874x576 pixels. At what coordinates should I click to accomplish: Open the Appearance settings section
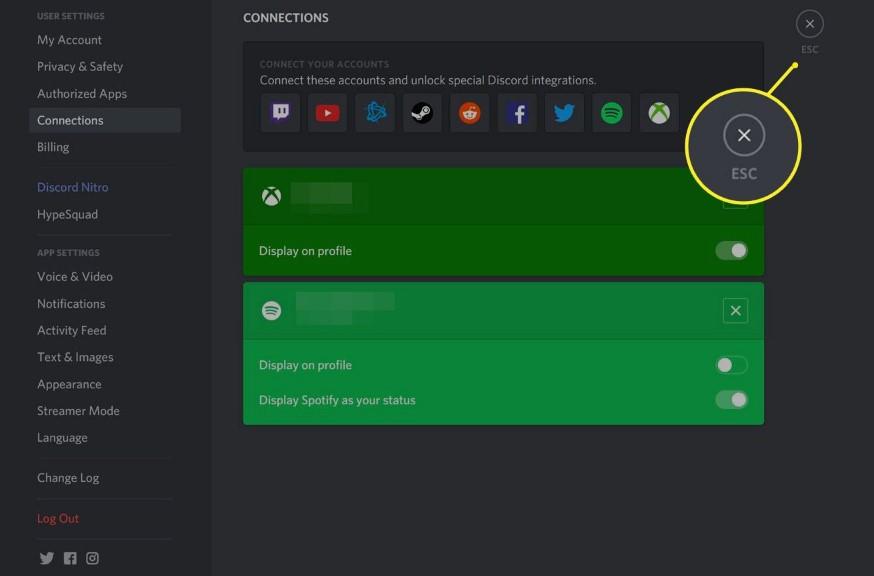coord(70,383)
